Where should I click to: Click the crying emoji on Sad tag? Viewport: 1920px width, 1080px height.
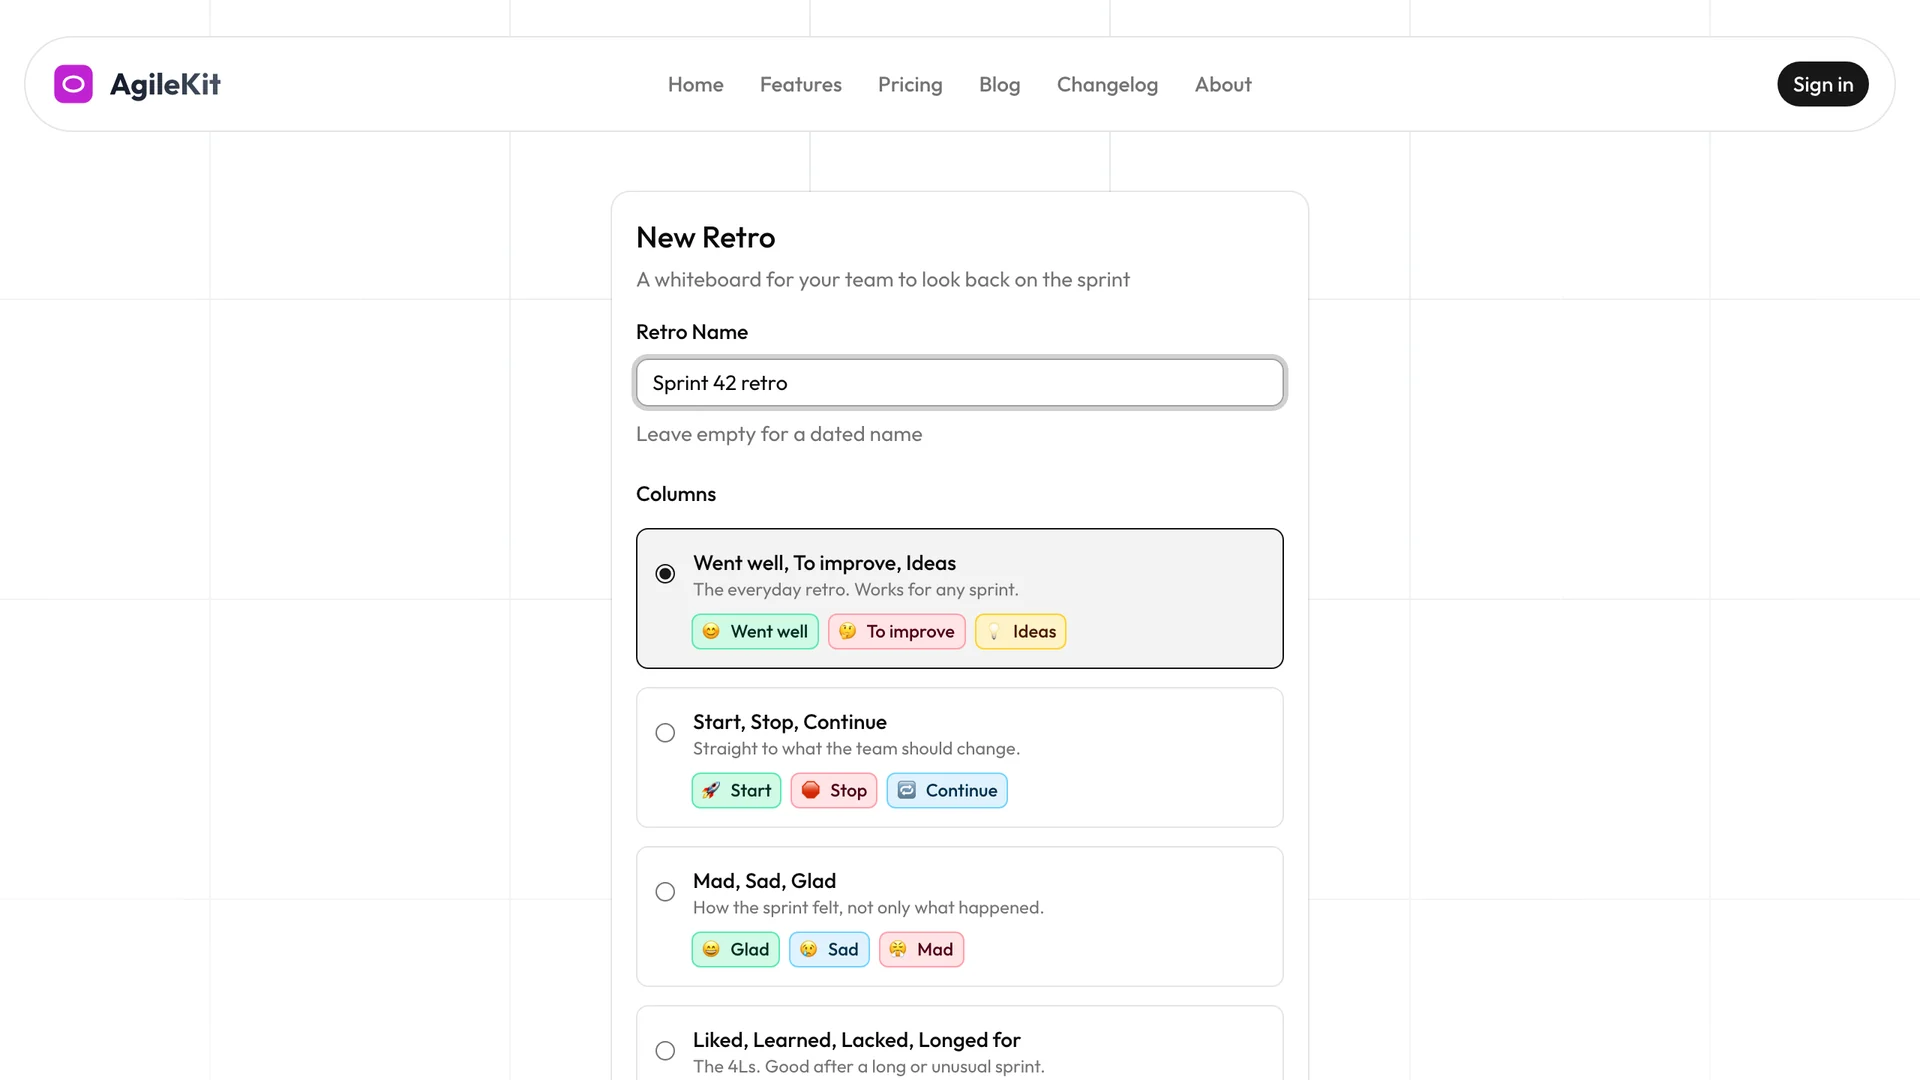coord(808,949)
